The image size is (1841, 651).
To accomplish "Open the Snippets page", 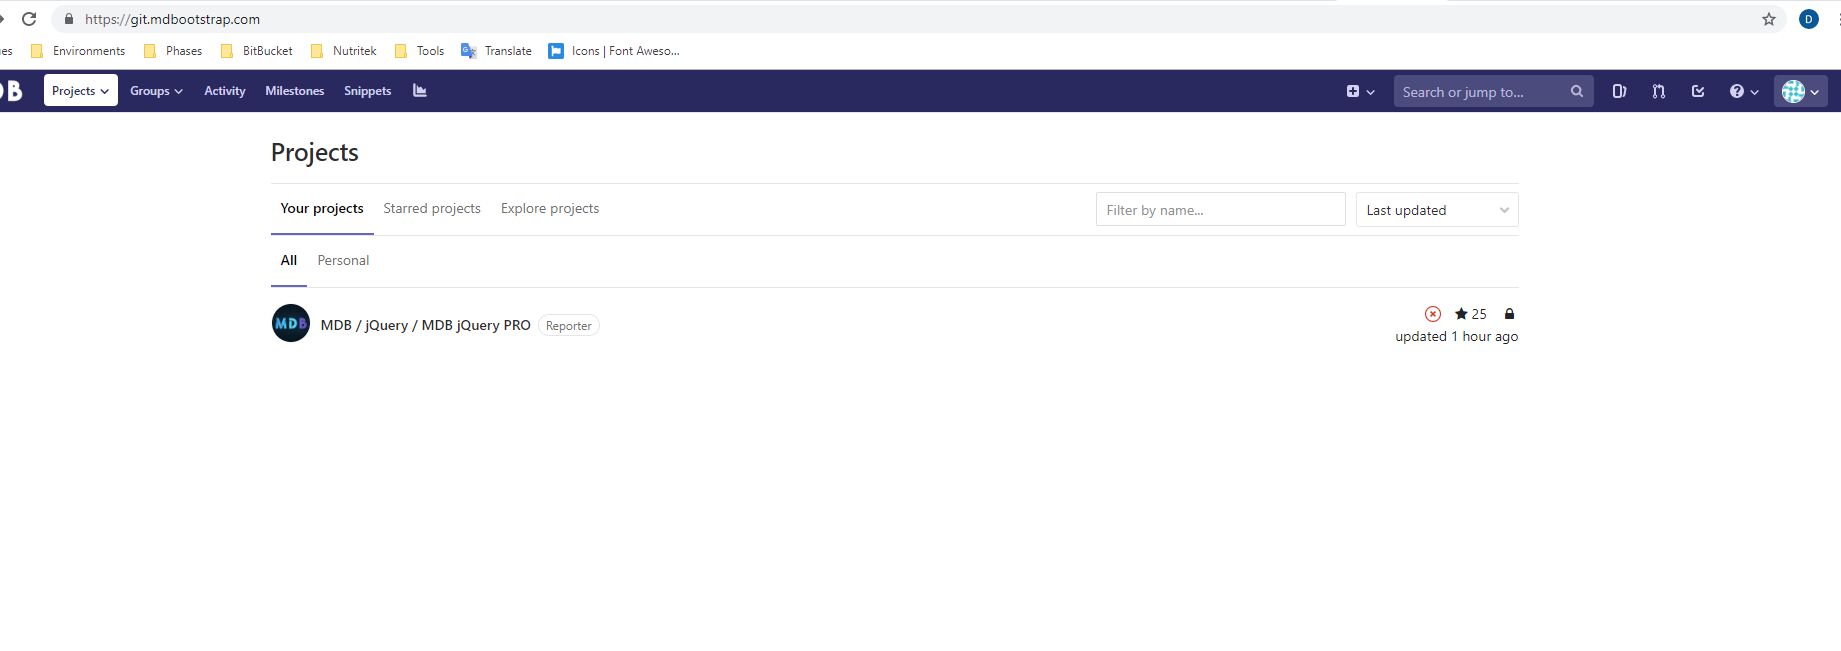I will pos(368,91).
